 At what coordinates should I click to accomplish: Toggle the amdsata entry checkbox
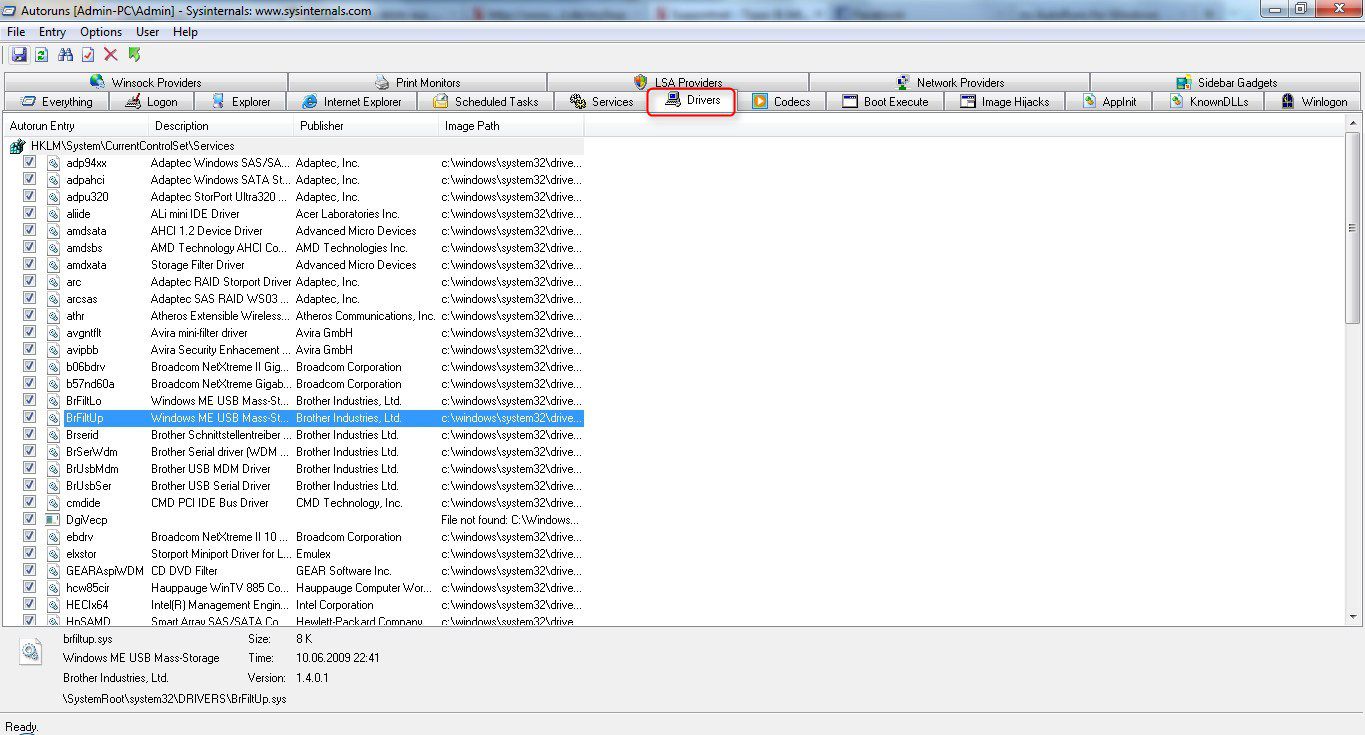click(29, 230)
